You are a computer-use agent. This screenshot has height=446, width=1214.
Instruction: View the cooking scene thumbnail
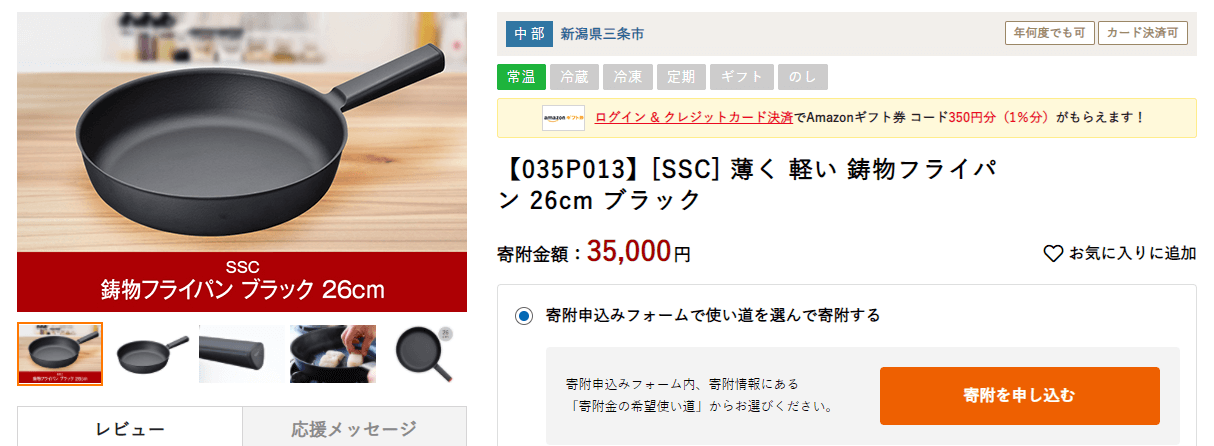coord(332,354)
